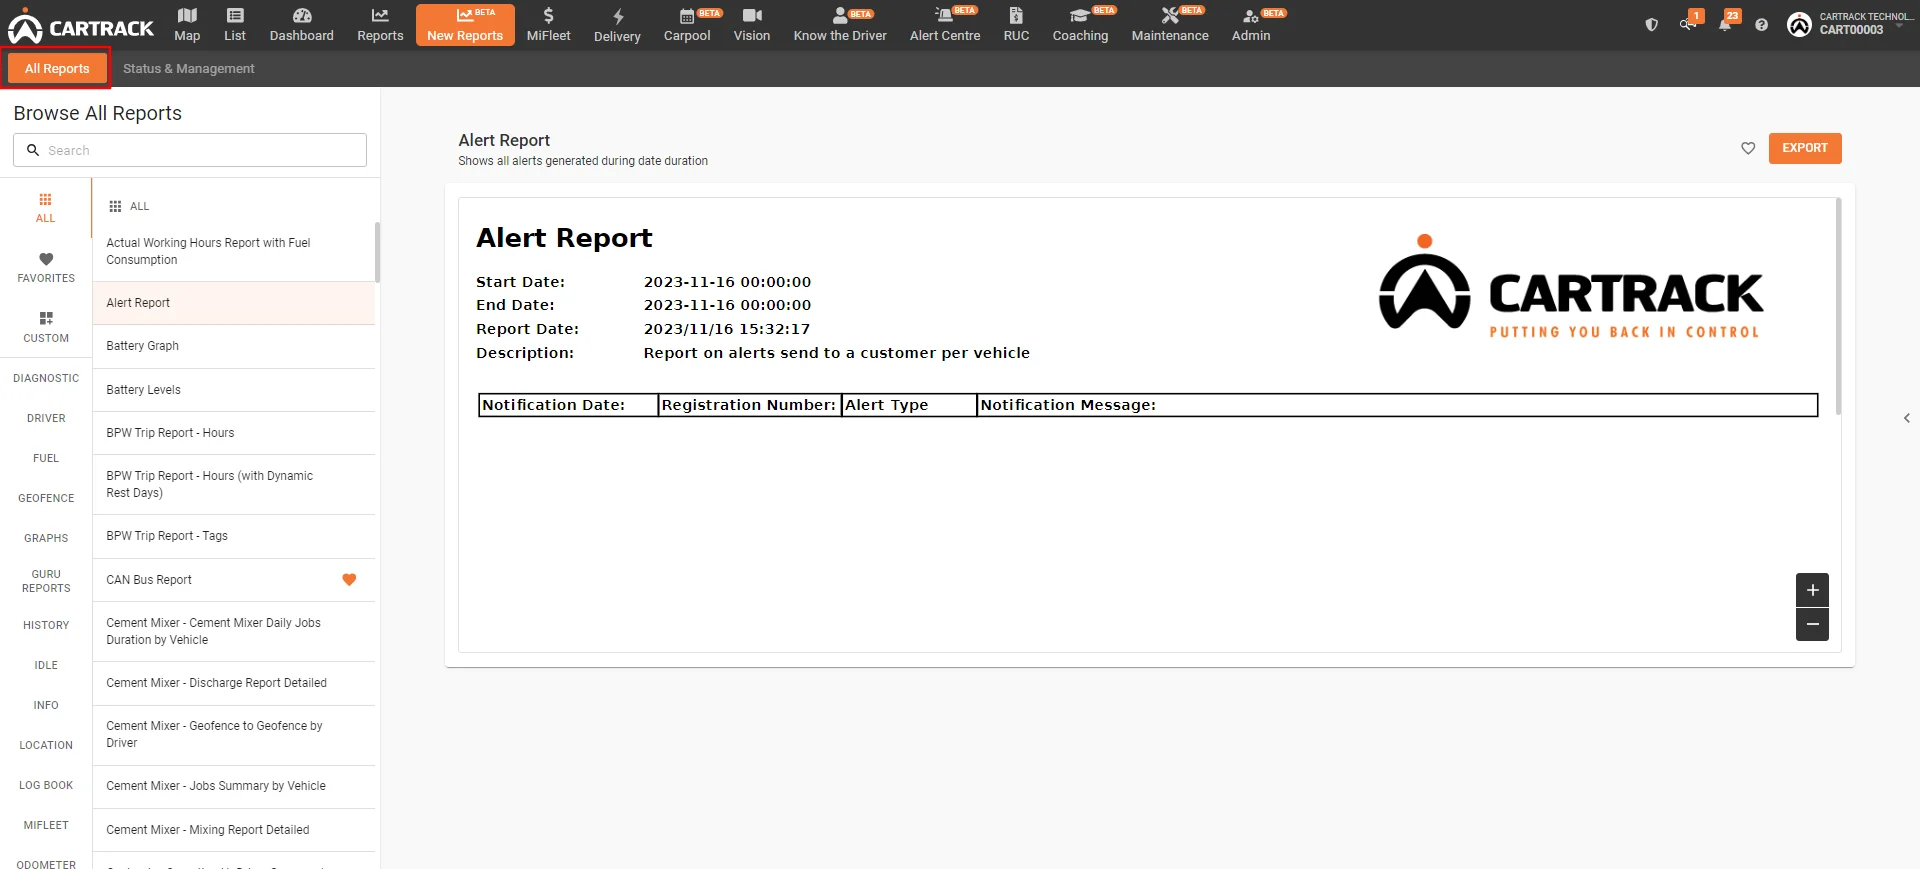This screenshot has height=869, width=1920.
Task: Select the GURU REPORTS category
Action: [x=46, y=581]
